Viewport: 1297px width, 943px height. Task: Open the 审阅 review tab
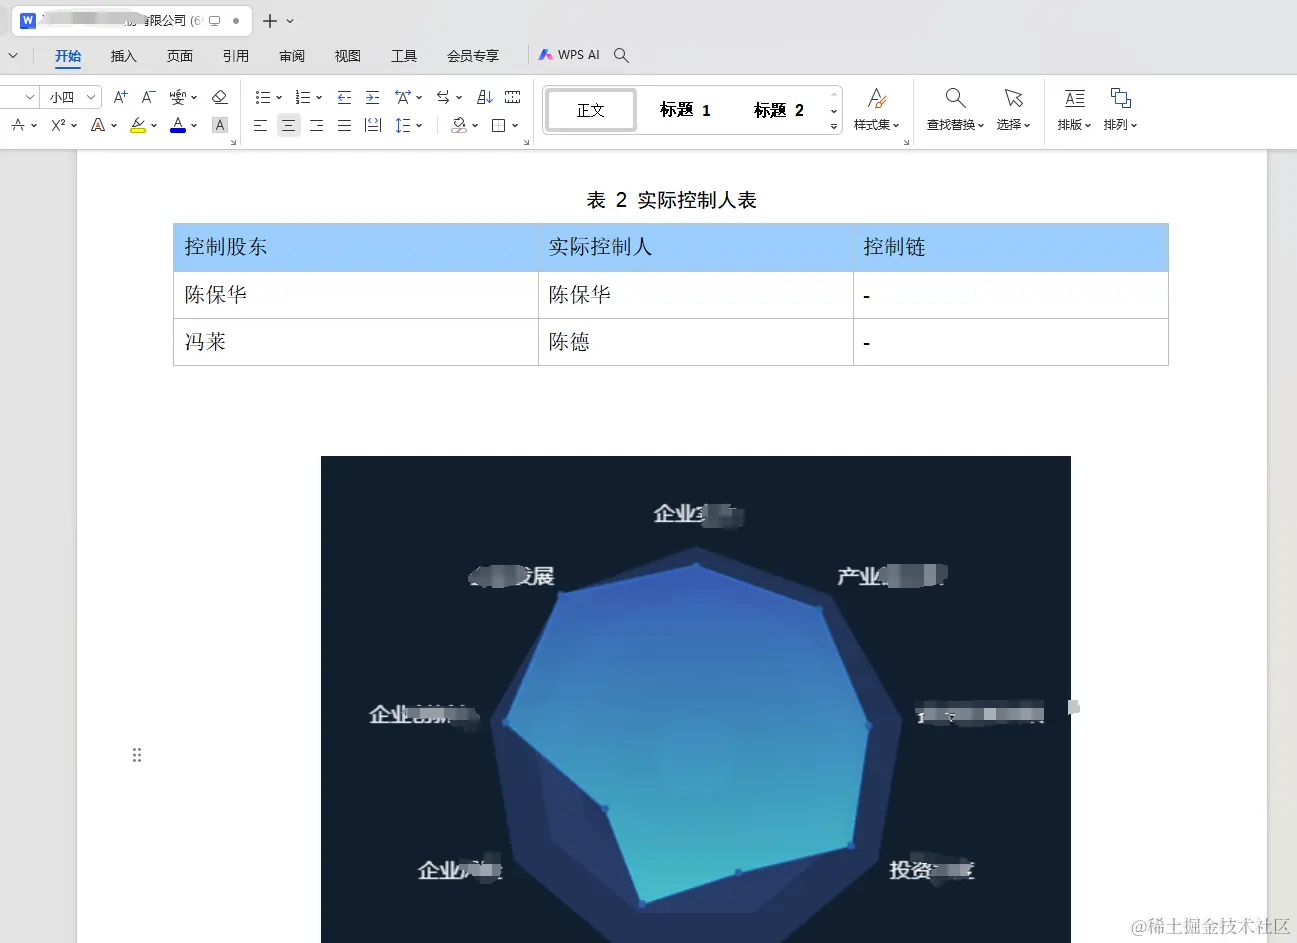pos(291,56)
